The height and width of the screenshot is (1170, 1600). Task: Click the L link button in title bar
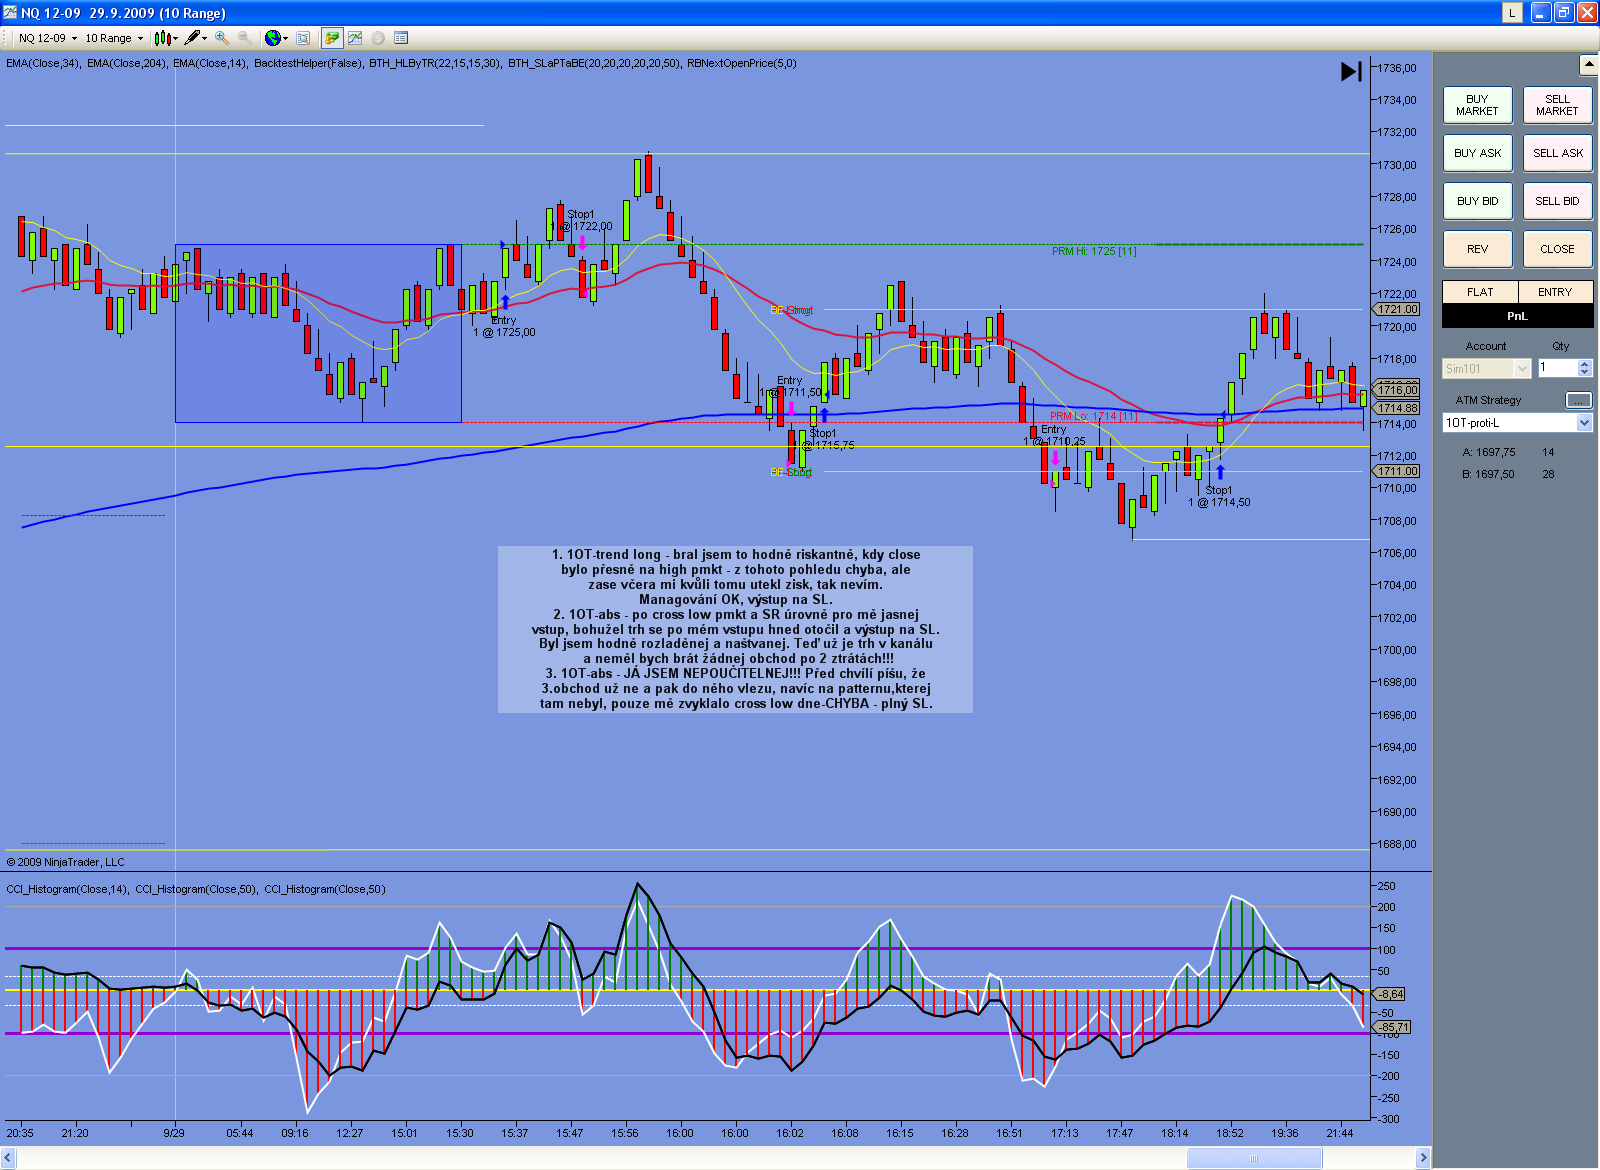pyautogui.click(x=1512, y=12)
